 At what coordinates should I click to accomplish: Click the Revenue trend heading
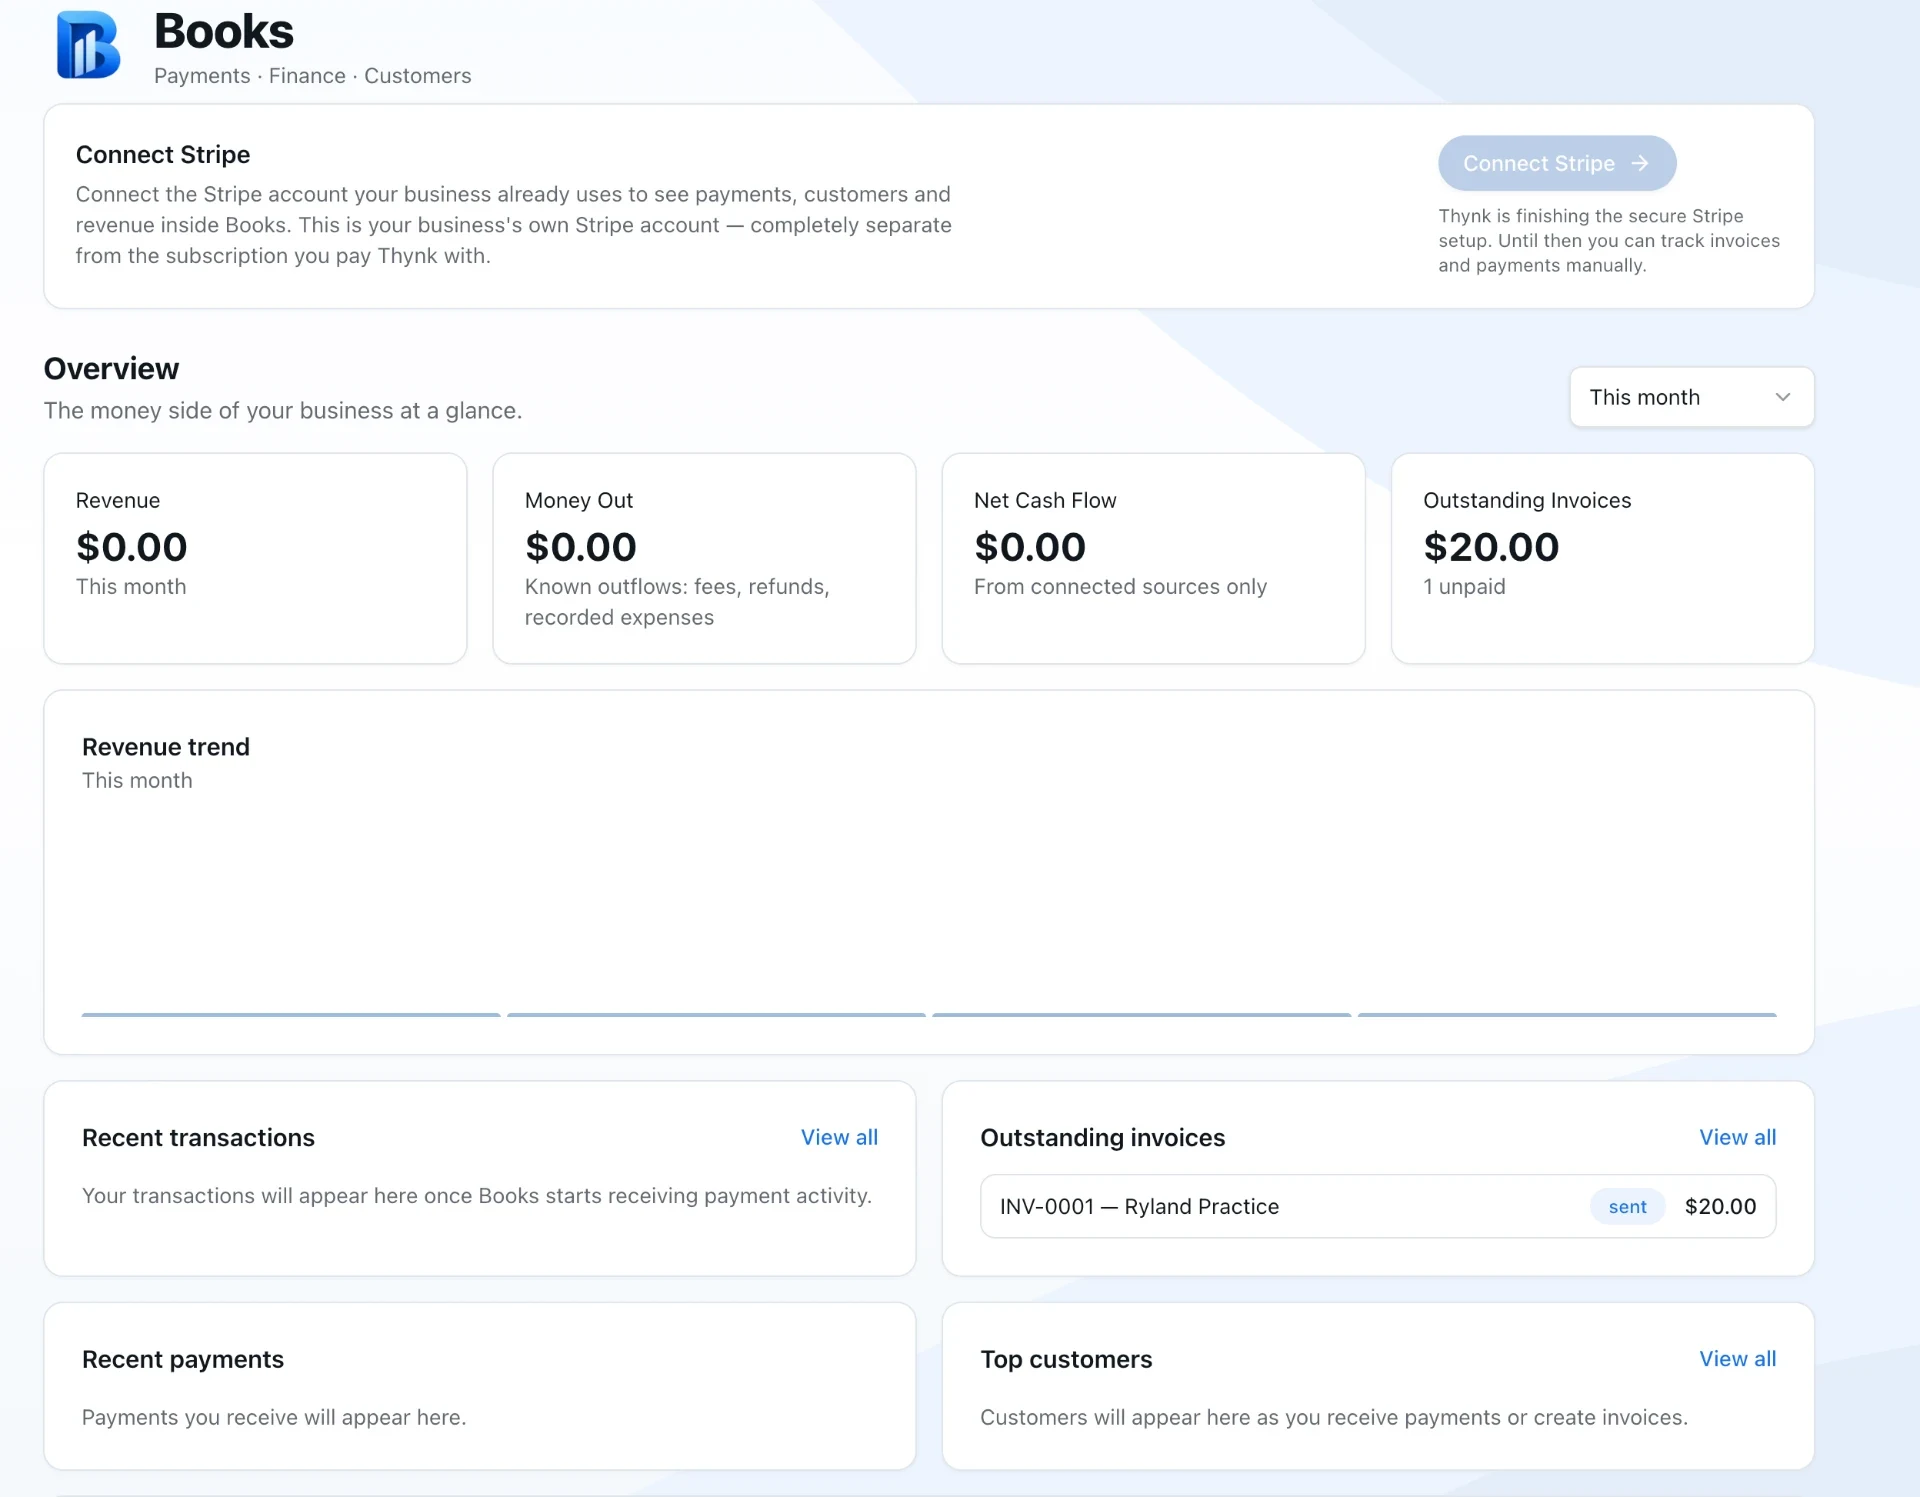(x=166, y=747)
